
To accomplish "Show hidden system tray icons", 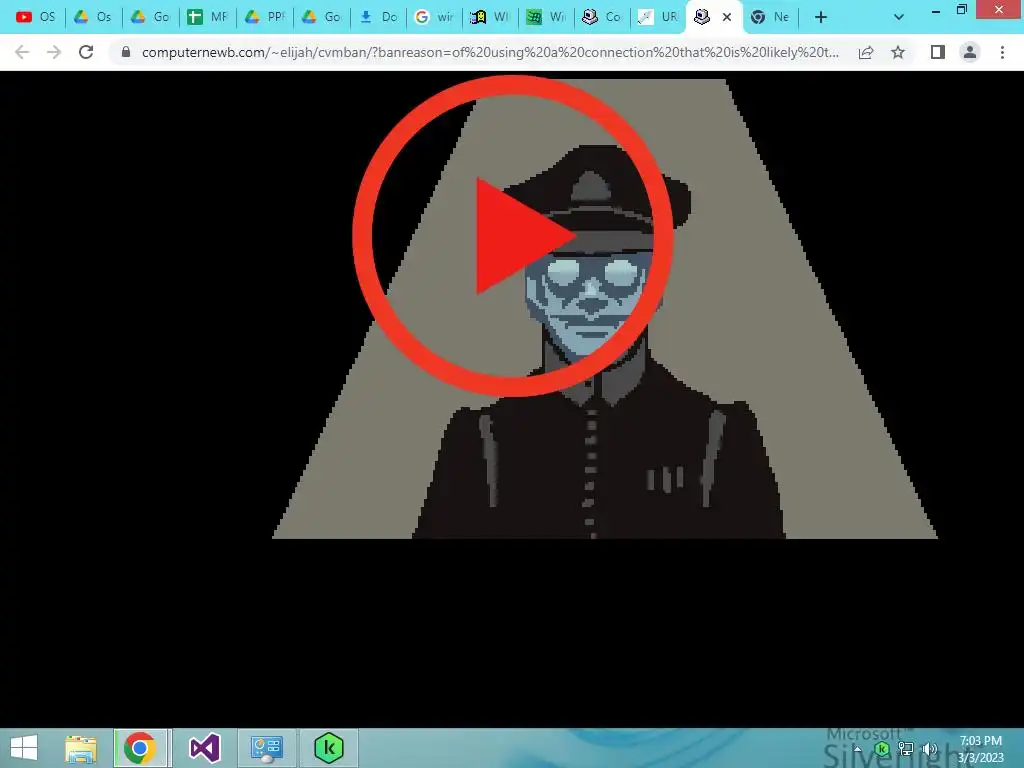I will pyautogui.click(x=857, y=749).
